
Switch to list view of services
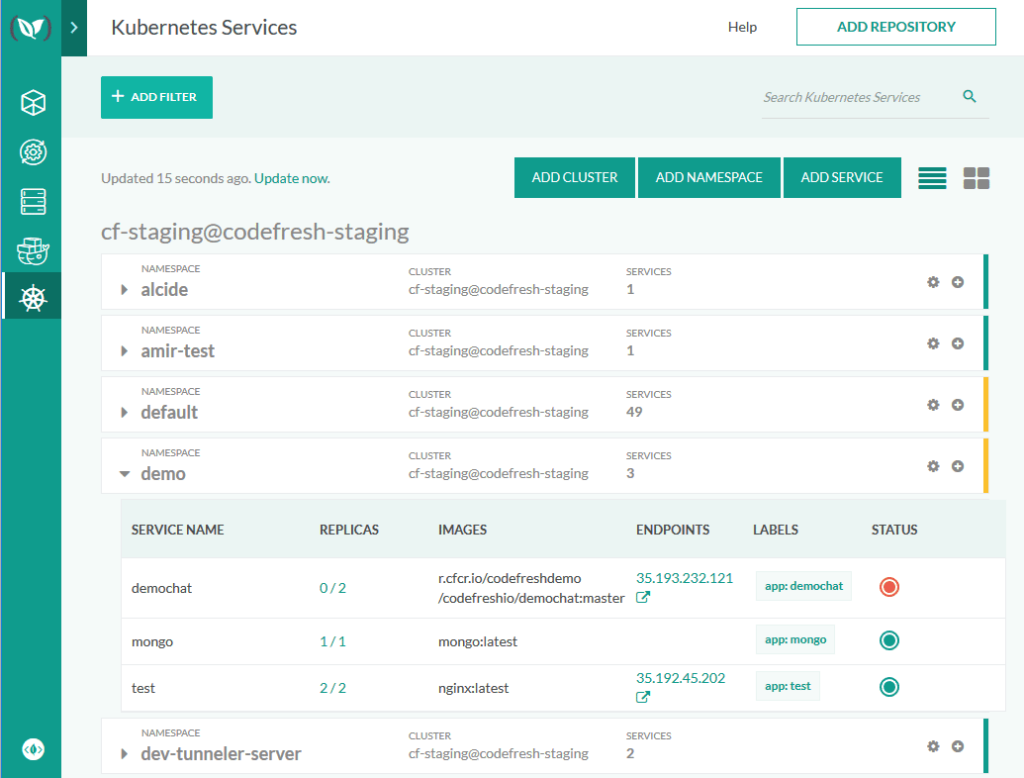pyautogui.click(x=932, y=177)
